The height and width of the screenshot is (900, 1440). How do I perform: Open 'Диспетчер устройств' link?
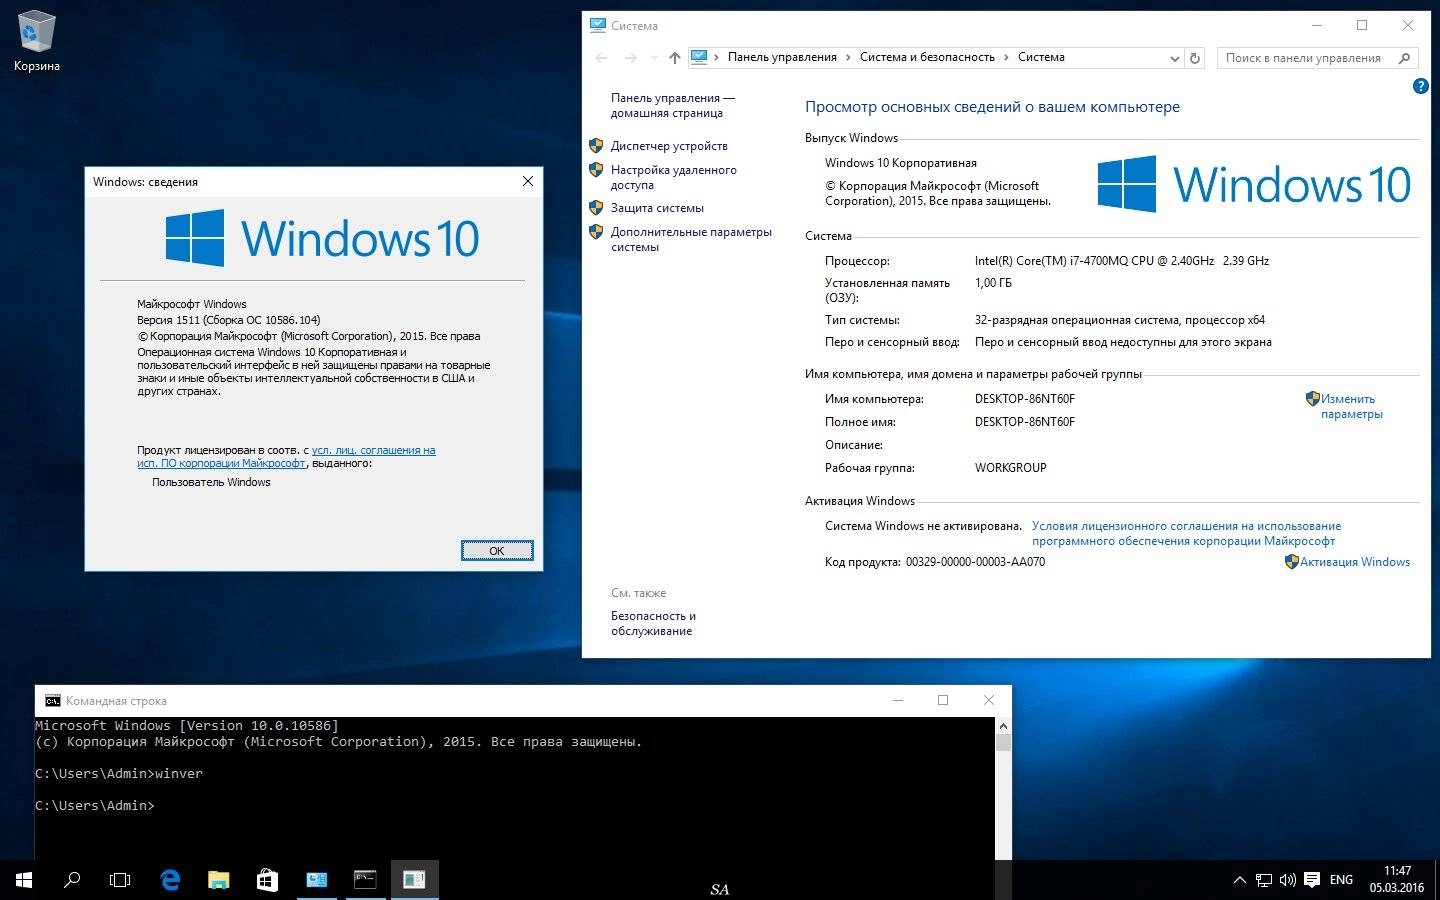tap(669, 146)
